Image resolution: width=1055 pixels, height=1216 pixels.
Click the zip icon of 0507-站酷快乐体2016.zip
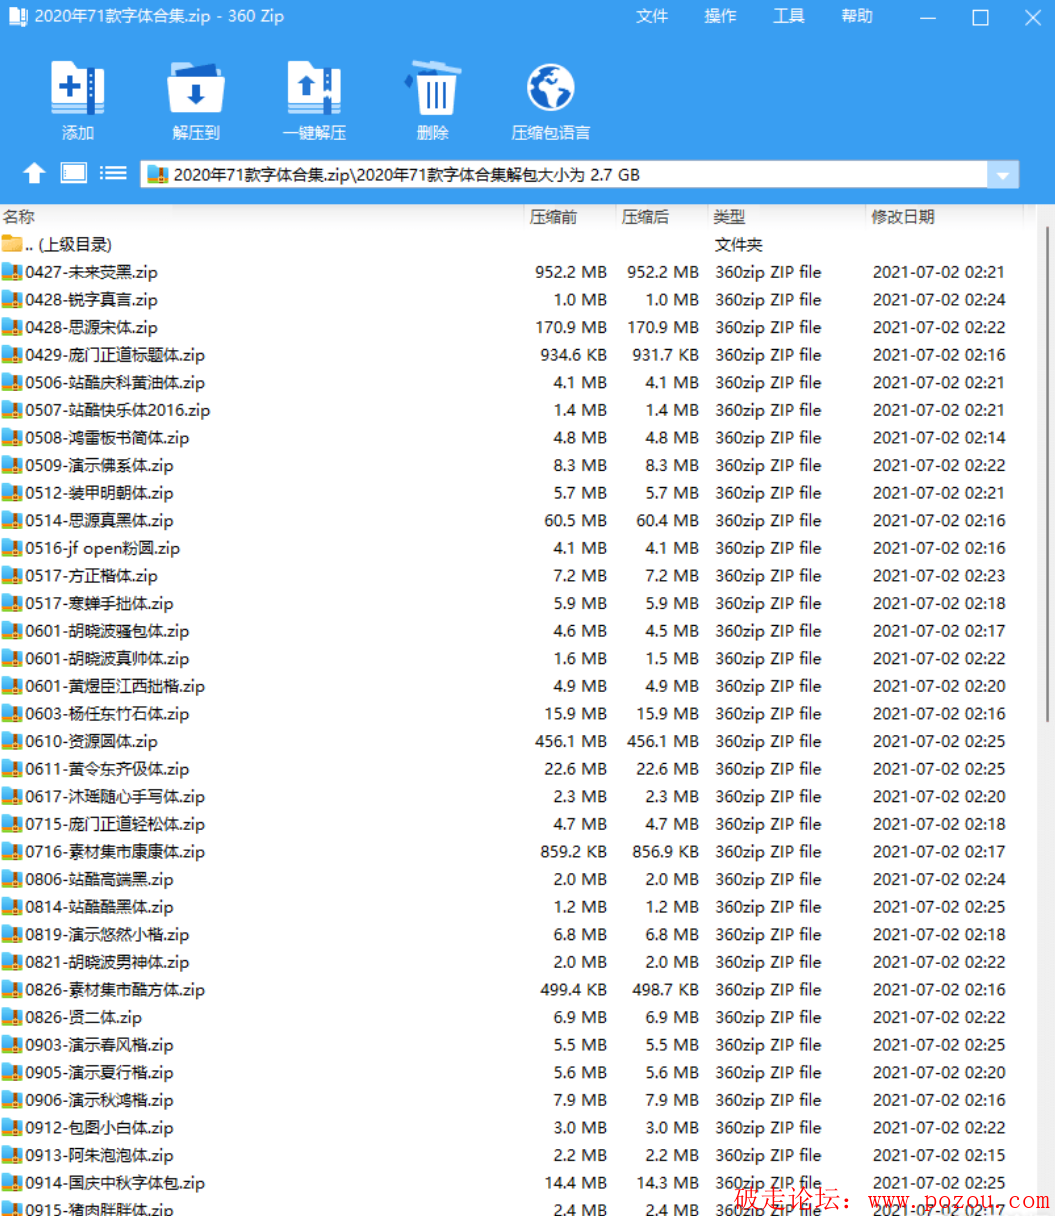coord(12,410)
